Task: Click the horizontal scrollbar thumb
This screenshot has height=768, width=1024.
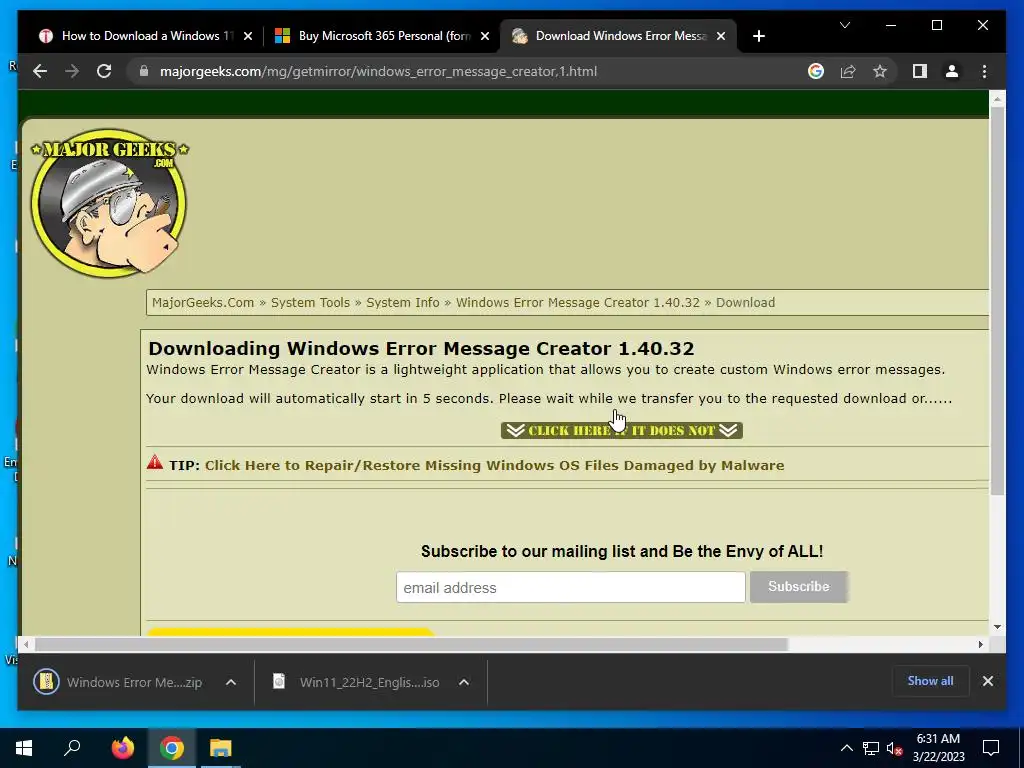Action: (411, 645)
